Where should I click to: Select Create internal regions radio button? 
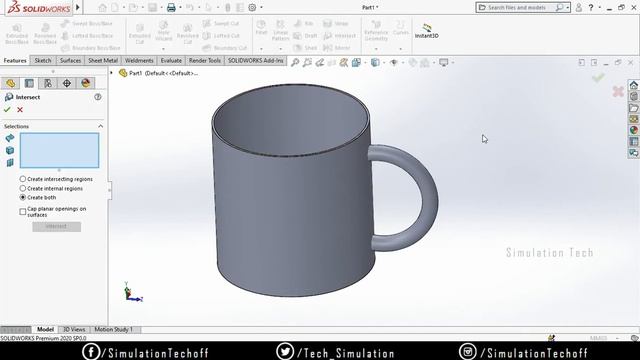(x=23, y=188)
